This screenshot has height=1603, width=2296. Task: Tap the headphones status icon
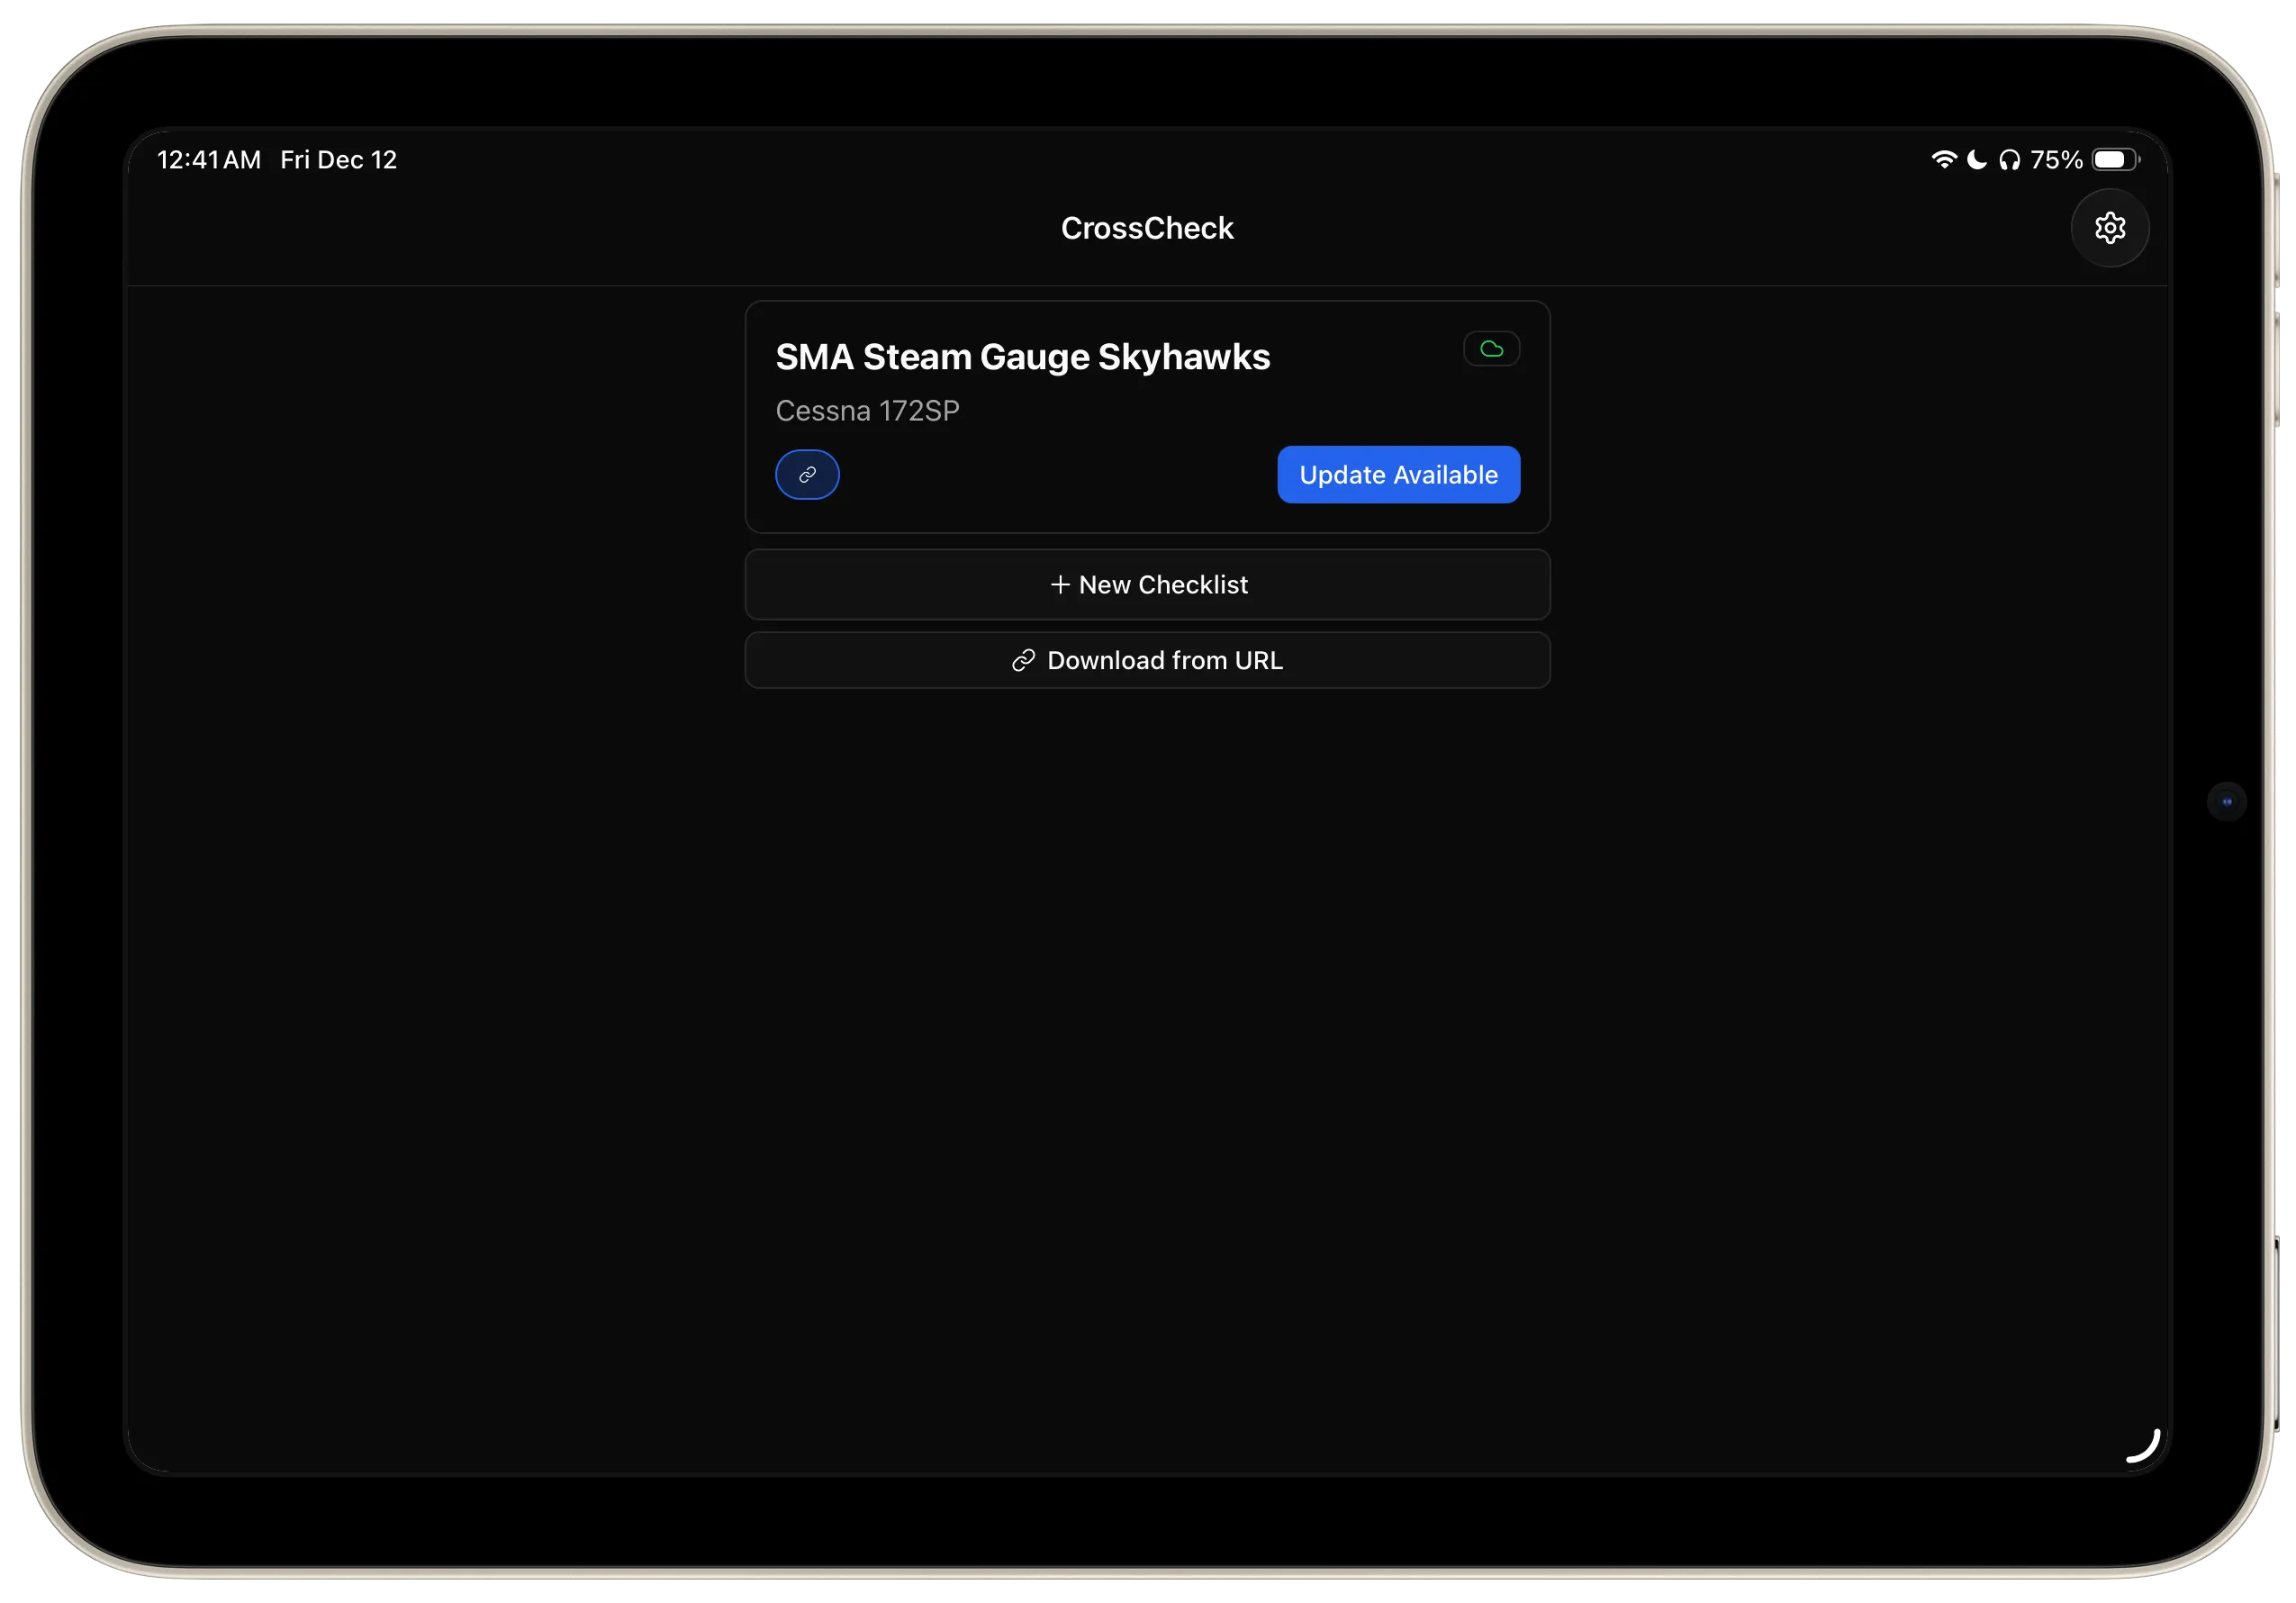click(2009, 160)
